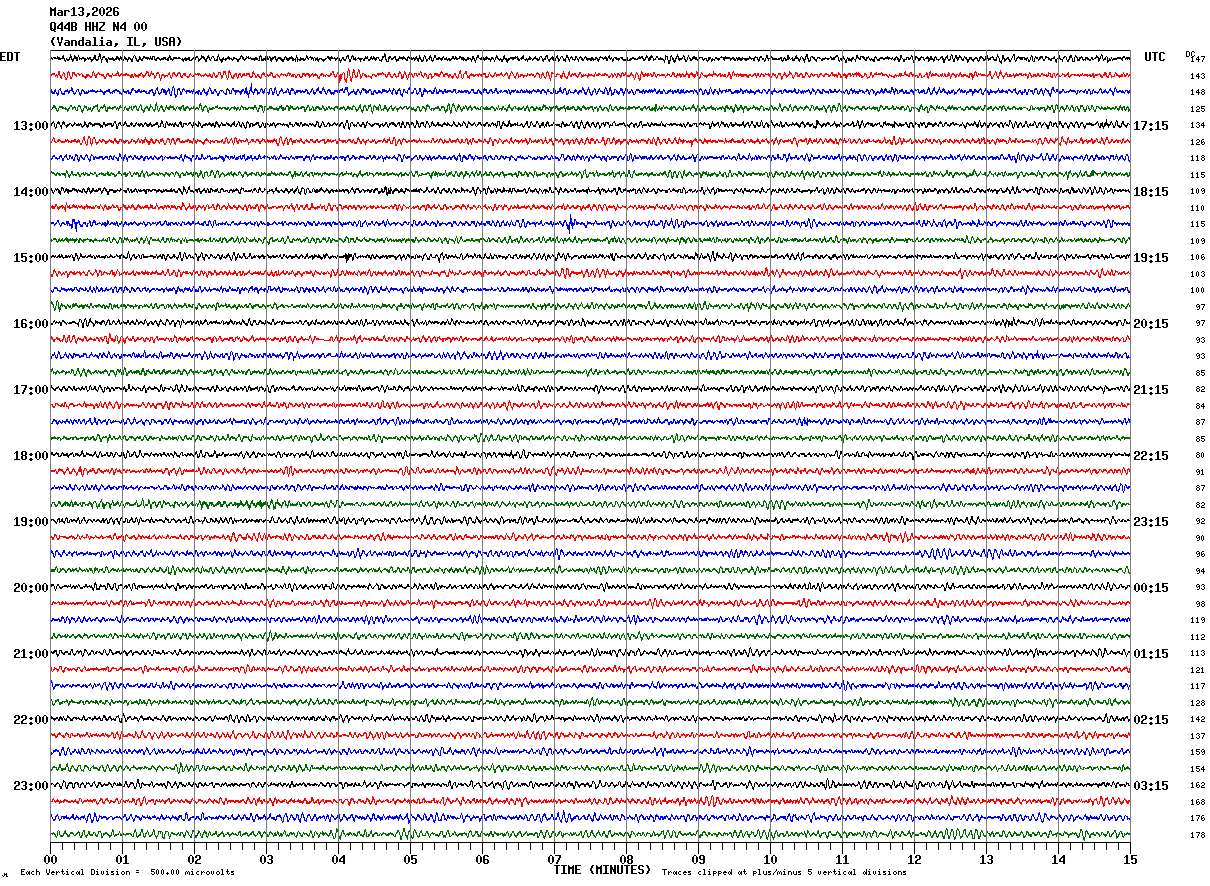Click the DC offset value "118"
Screen dimensions: 1210x886
point(1198,159)
